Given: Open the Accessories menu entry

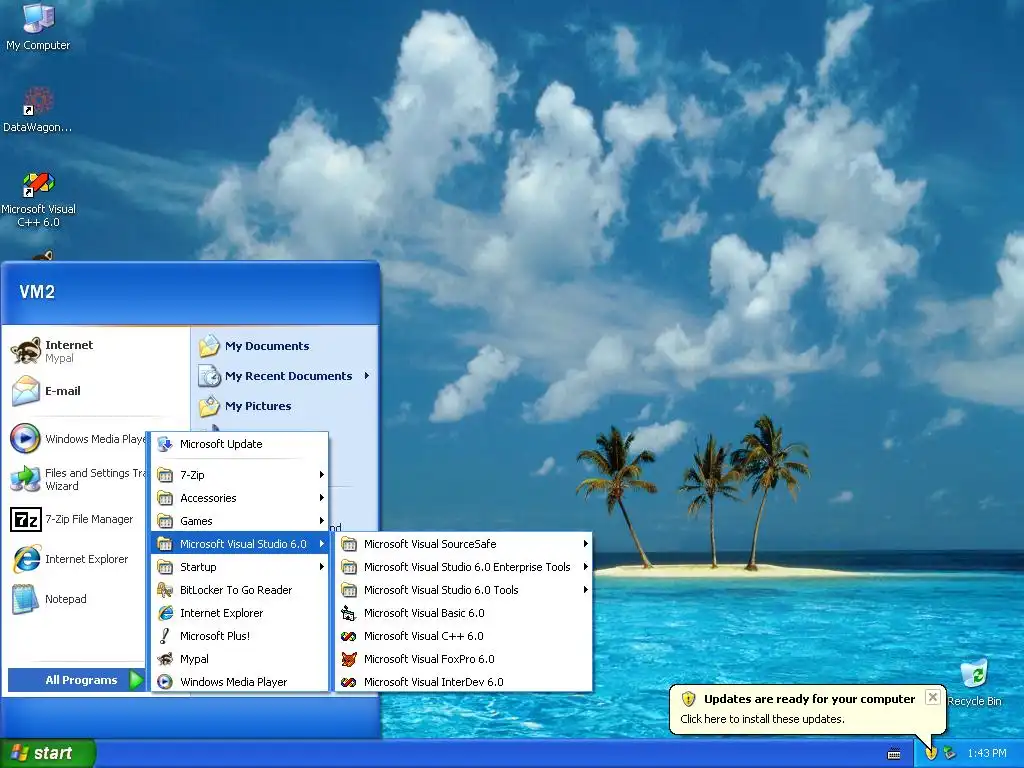Looking at the screenshot, I should (x=240, y=498).
